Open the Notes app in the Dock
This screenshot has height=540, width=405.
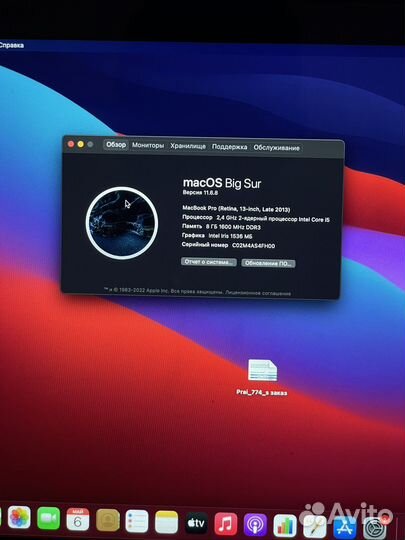(166, 522)
